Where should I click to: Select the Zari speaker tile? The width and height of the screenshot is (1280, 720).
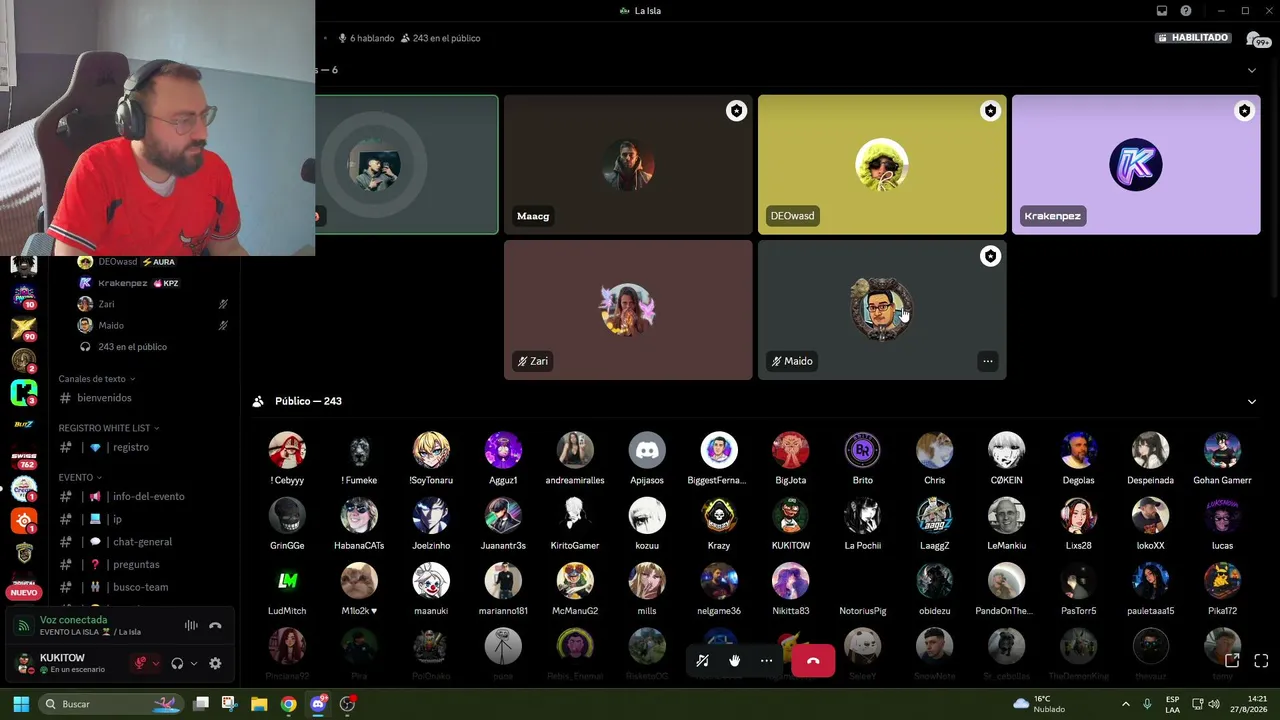[628, 310]
